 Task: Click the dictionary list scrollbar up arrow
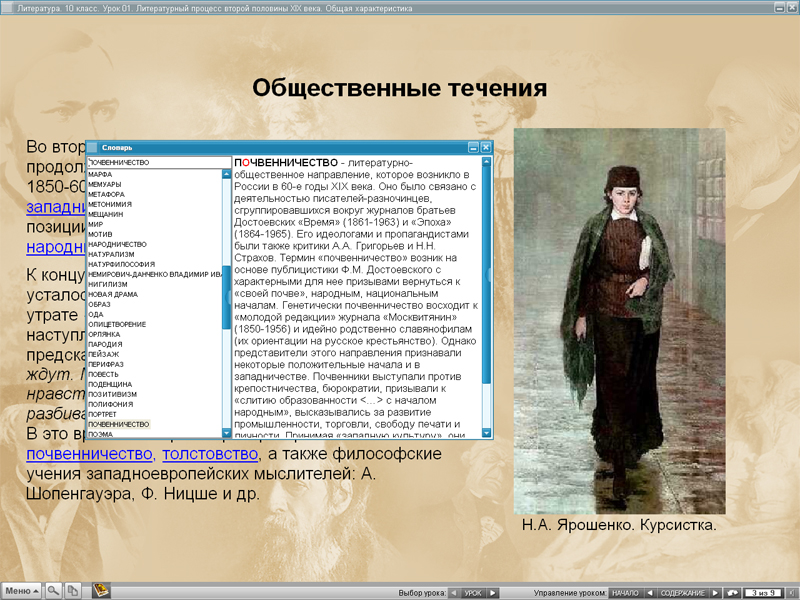224,174
